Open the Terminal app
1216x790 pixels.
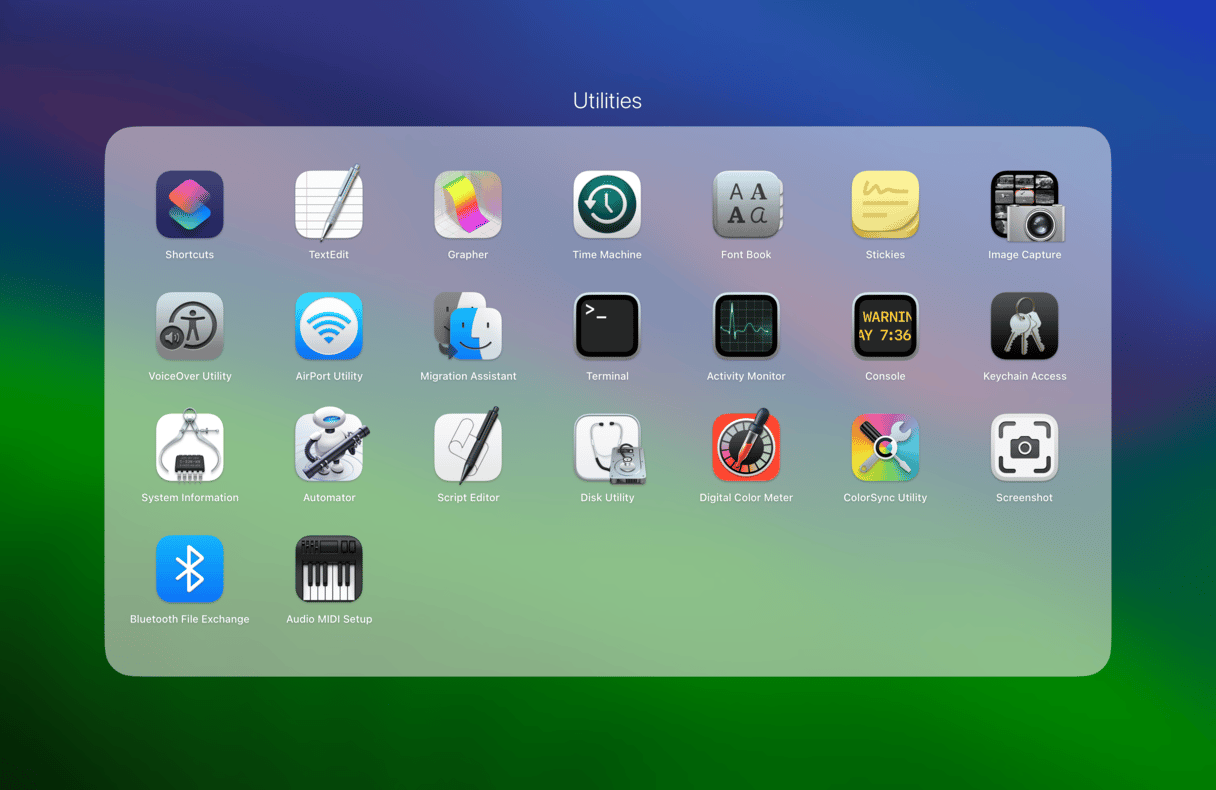[x=607, y=326]
